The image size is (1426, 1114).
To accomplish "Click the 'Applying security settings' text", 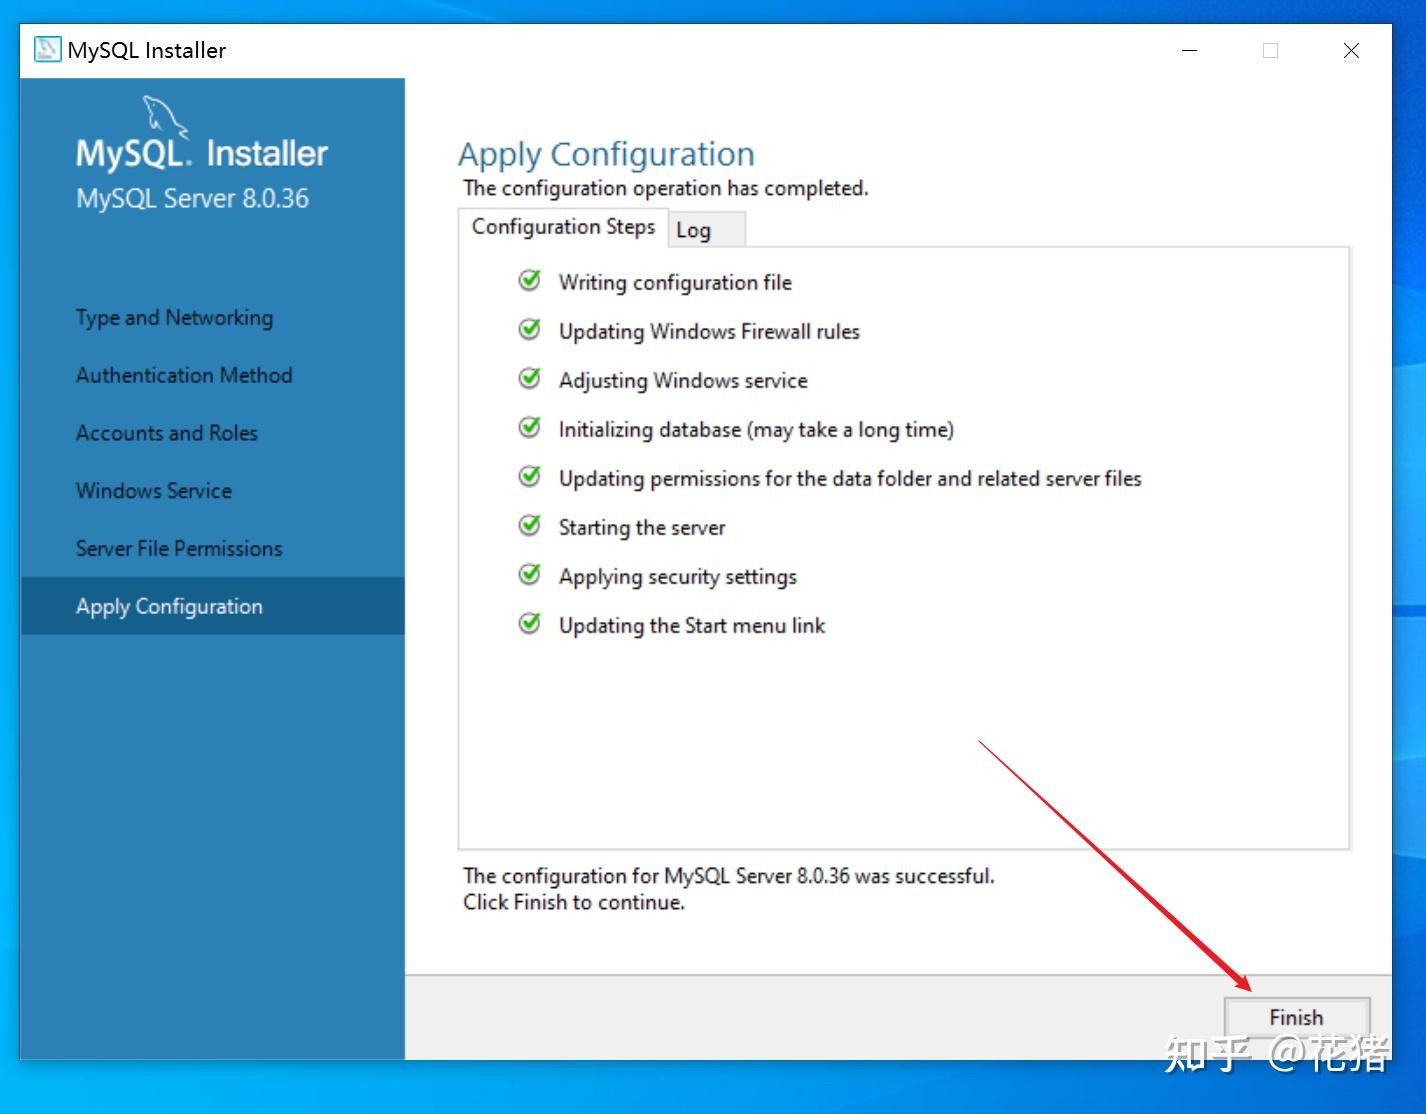I will coord(678,577).
